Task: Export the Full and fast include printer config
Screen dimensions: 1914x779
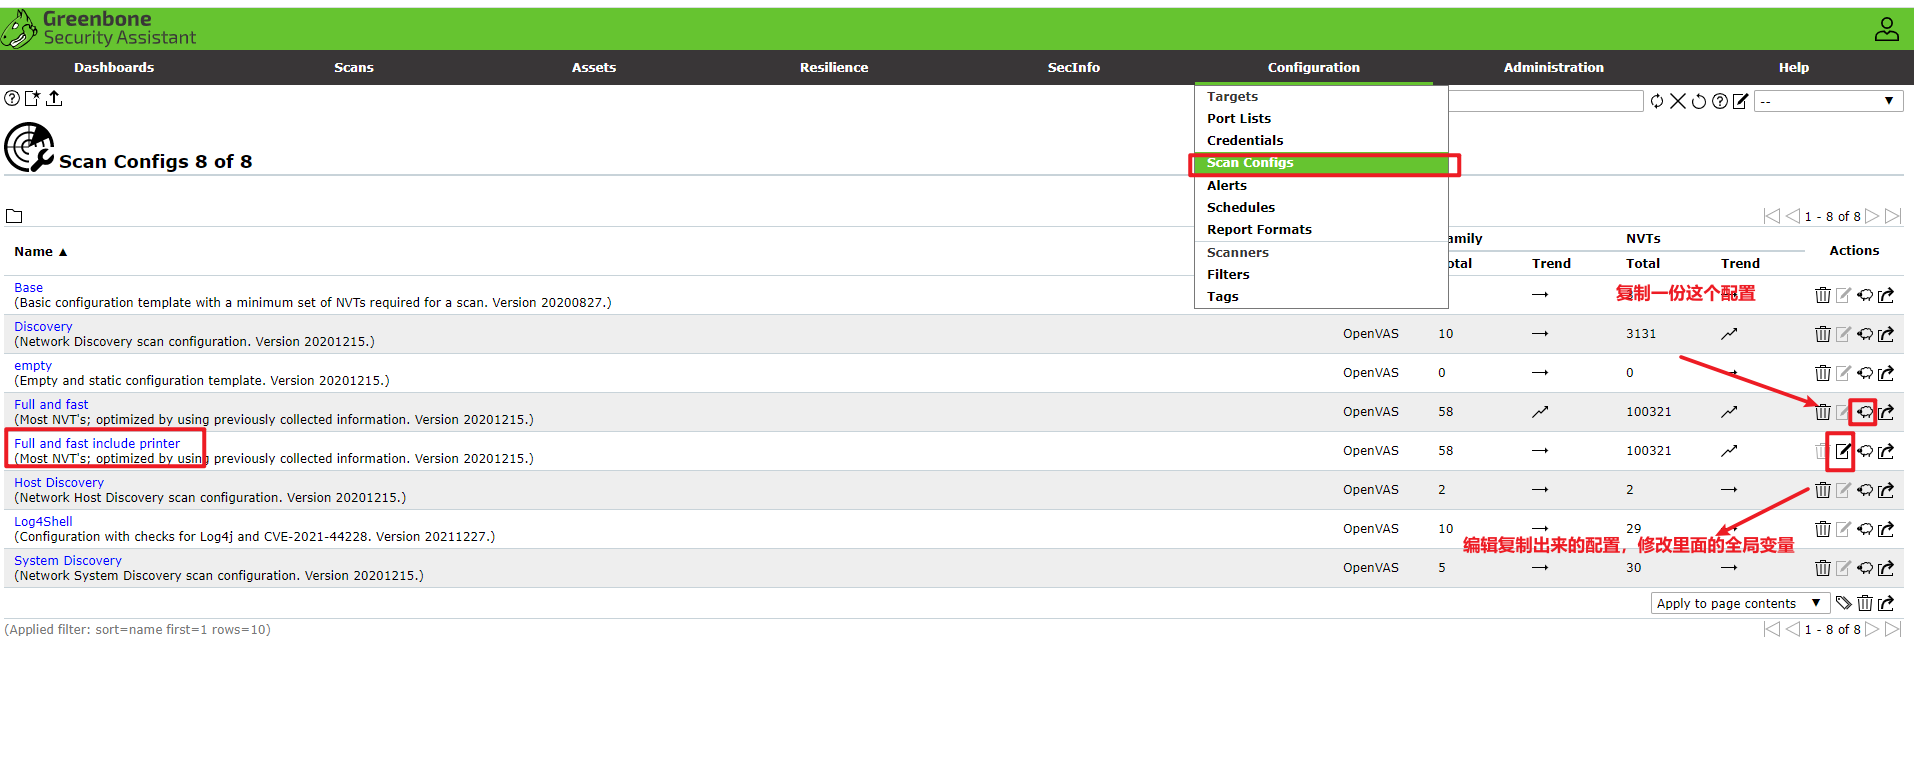Action: click(x=1886, y=451)
